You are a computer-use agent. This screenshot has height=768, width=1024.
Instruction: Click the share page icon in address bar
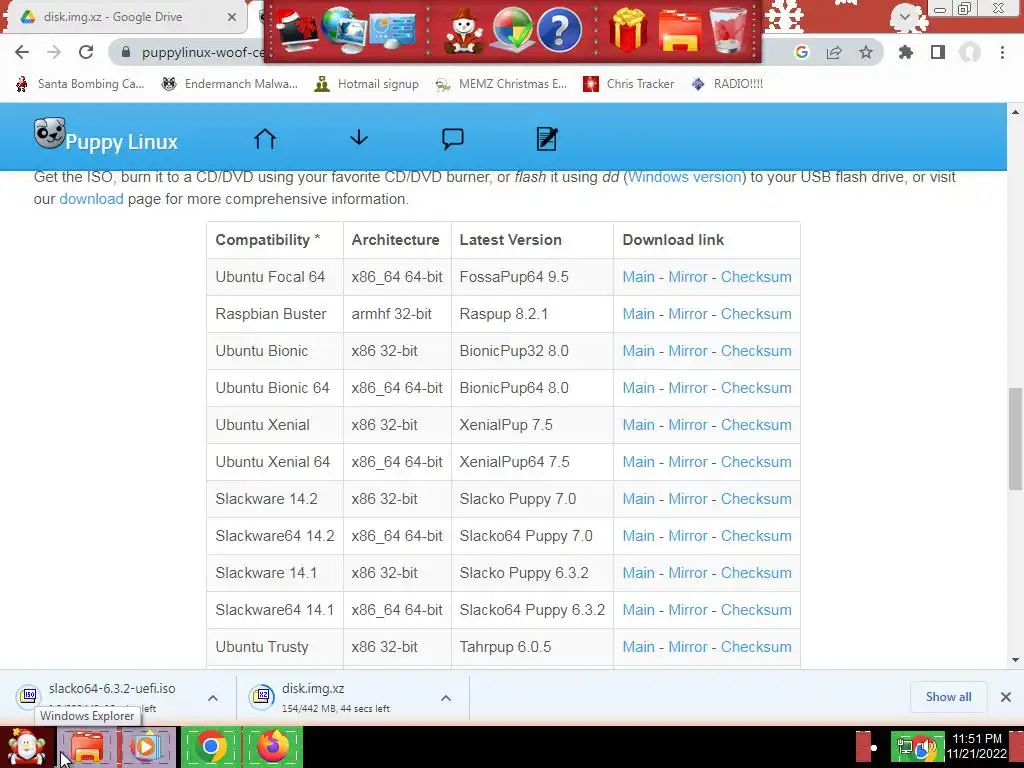click(x=834, y=52)
